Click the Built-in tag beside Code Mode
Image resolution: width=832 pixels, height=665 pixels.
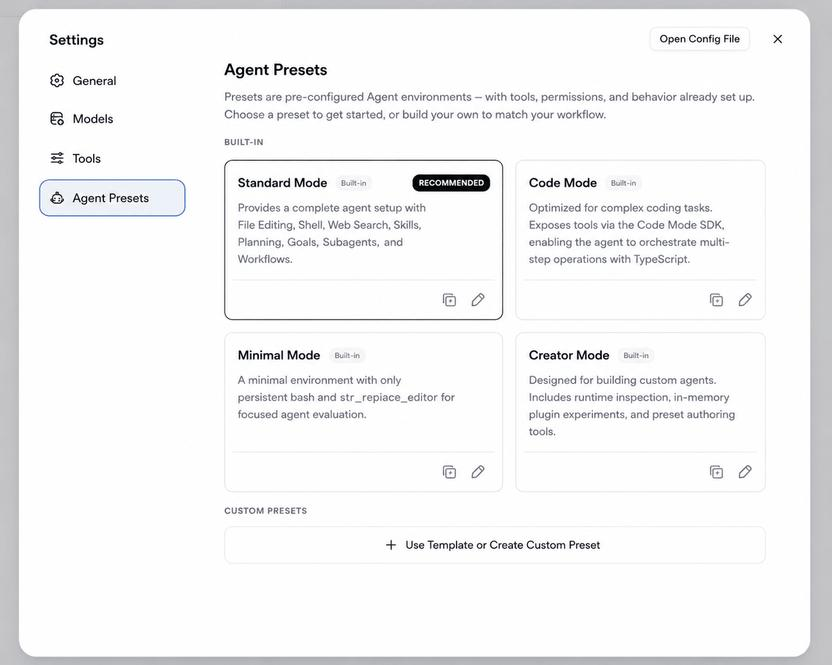[x=623, y=183]
